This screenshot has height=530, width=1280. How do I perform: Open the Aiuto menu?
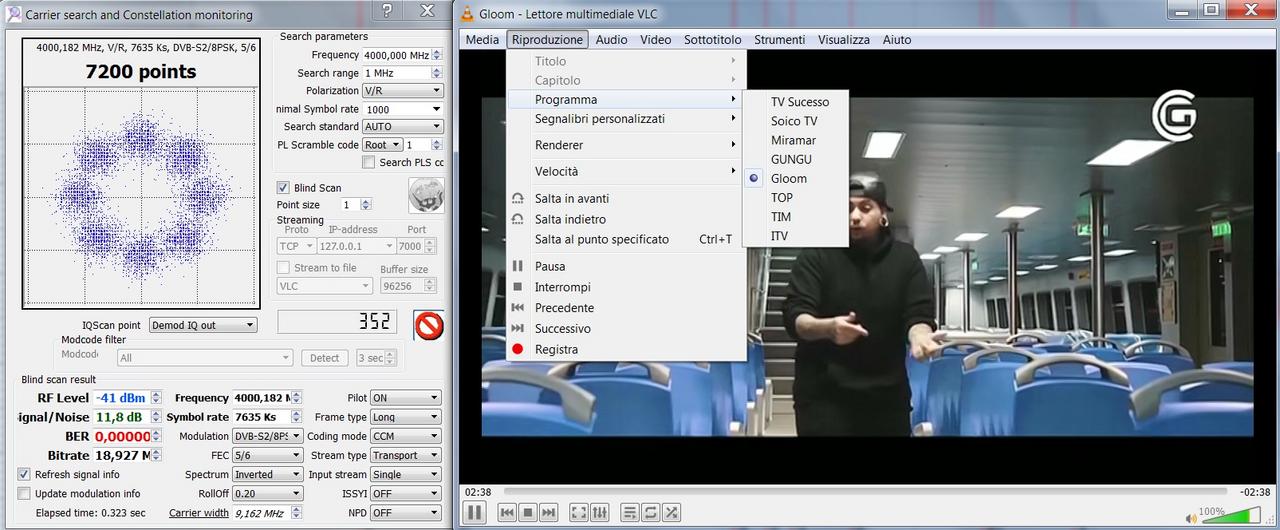897,39
